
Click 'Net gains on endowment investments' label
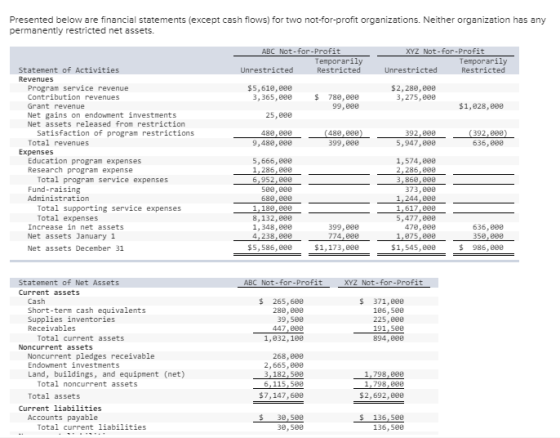pos(102,115)
